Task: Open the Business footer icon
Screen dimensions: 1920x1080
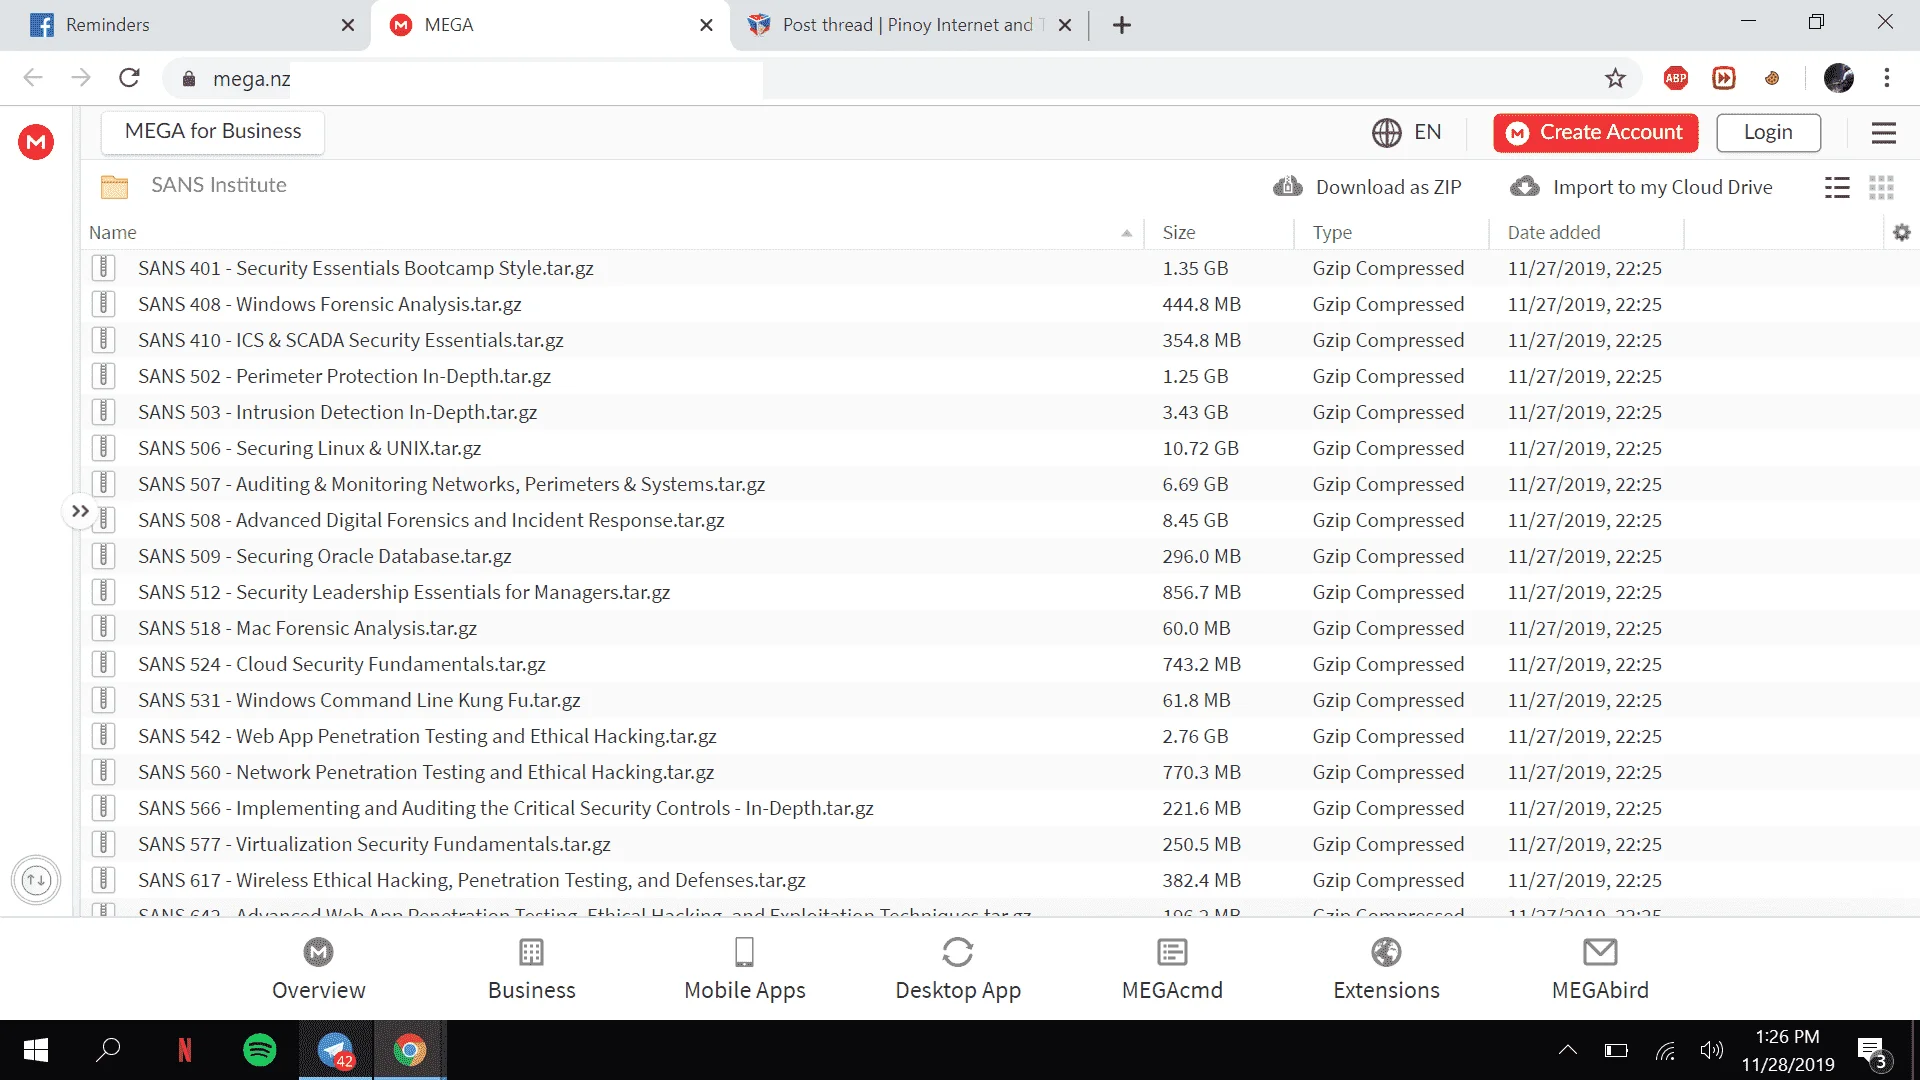Action: tap(531, 952)
